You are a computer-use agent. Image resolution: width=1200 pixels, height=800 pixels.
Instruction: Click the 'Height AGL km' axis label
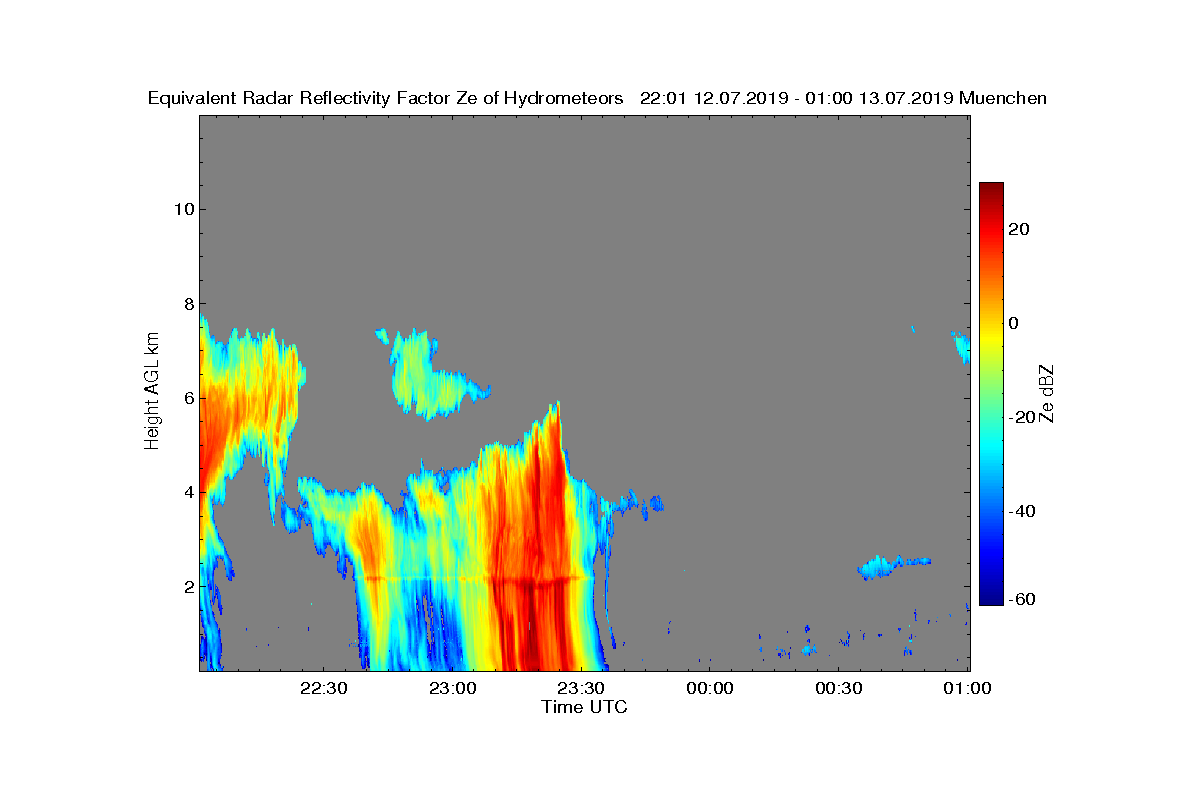[152, 392]
